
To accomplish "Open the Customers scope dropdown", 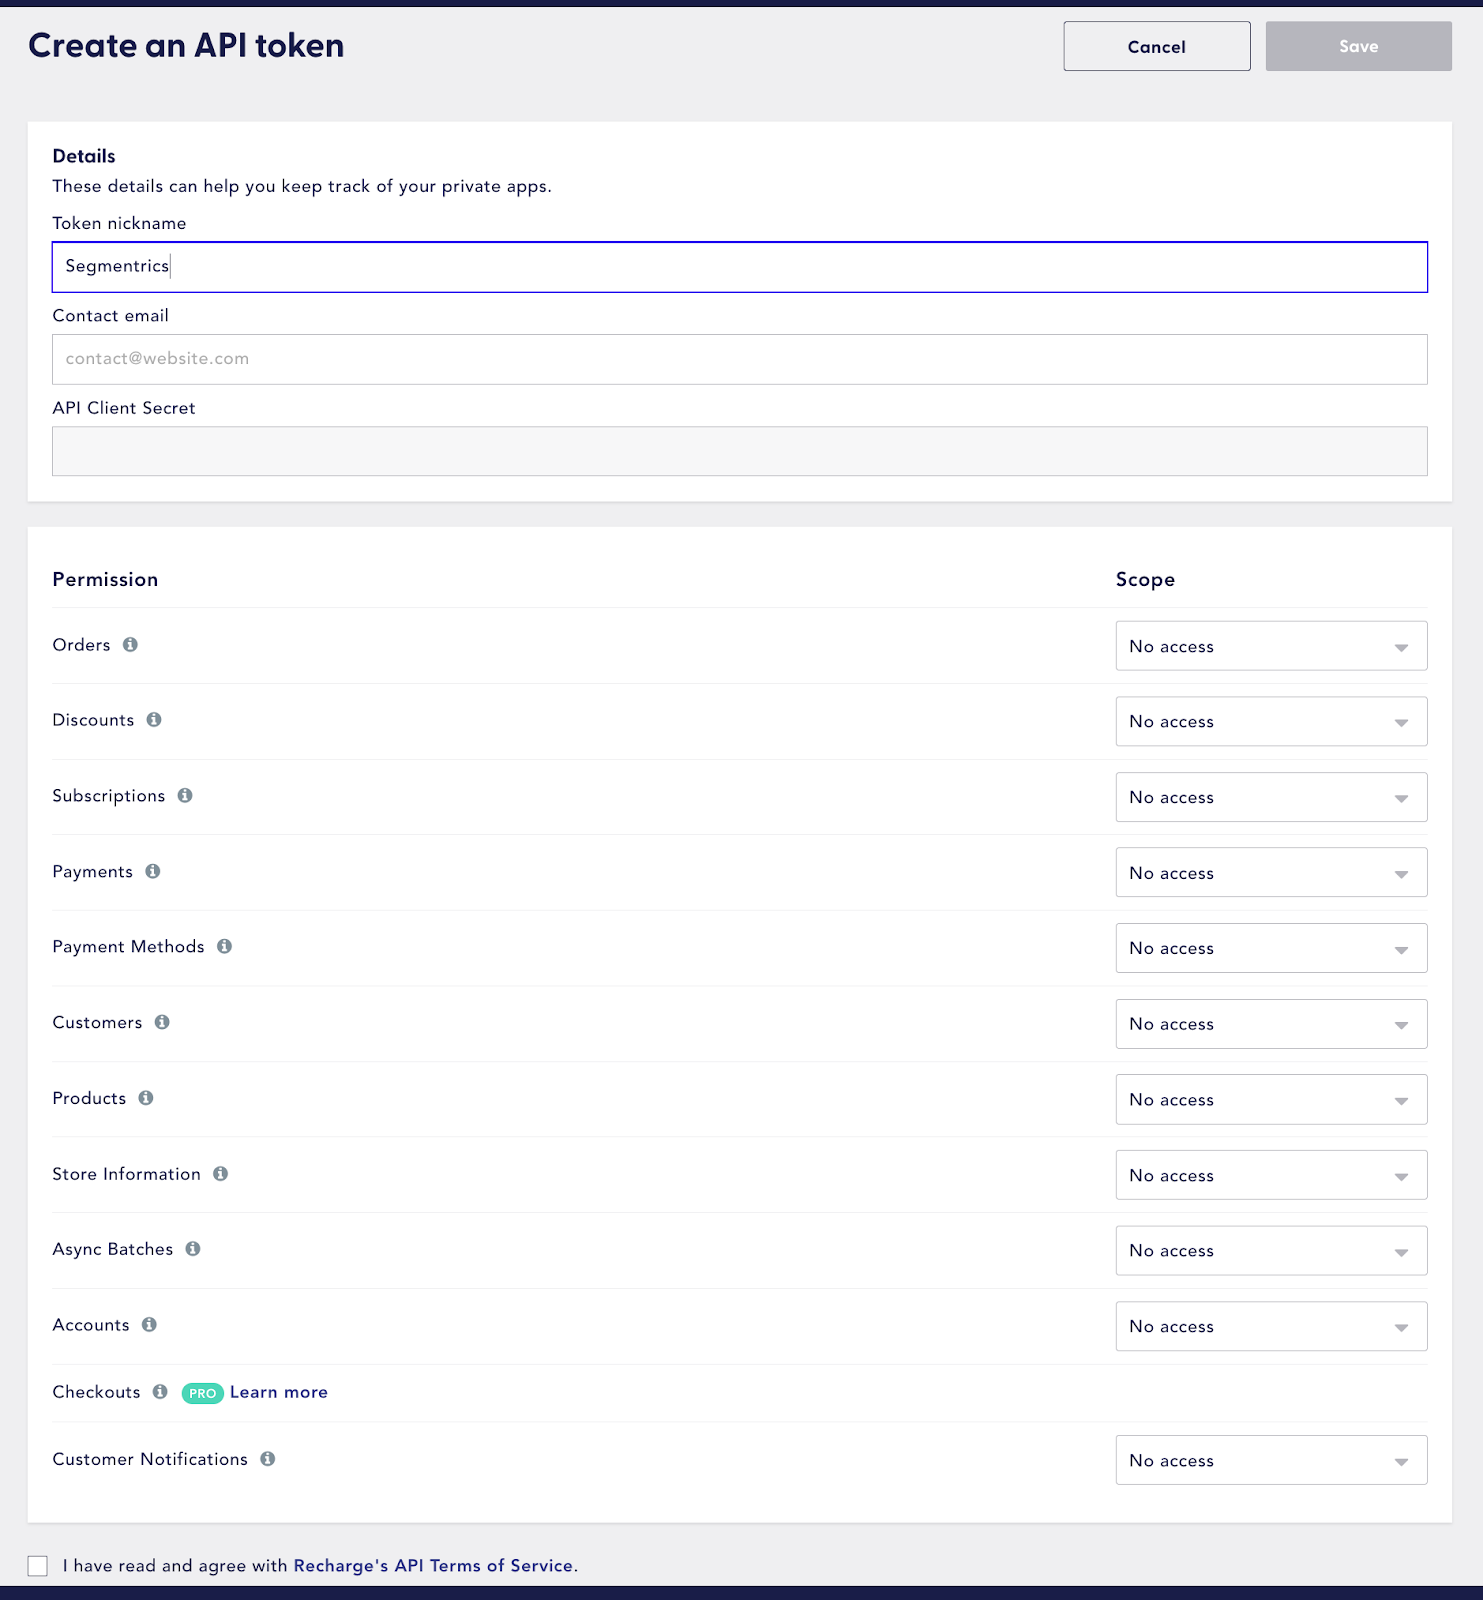I will click(x=1270, y=1024).
